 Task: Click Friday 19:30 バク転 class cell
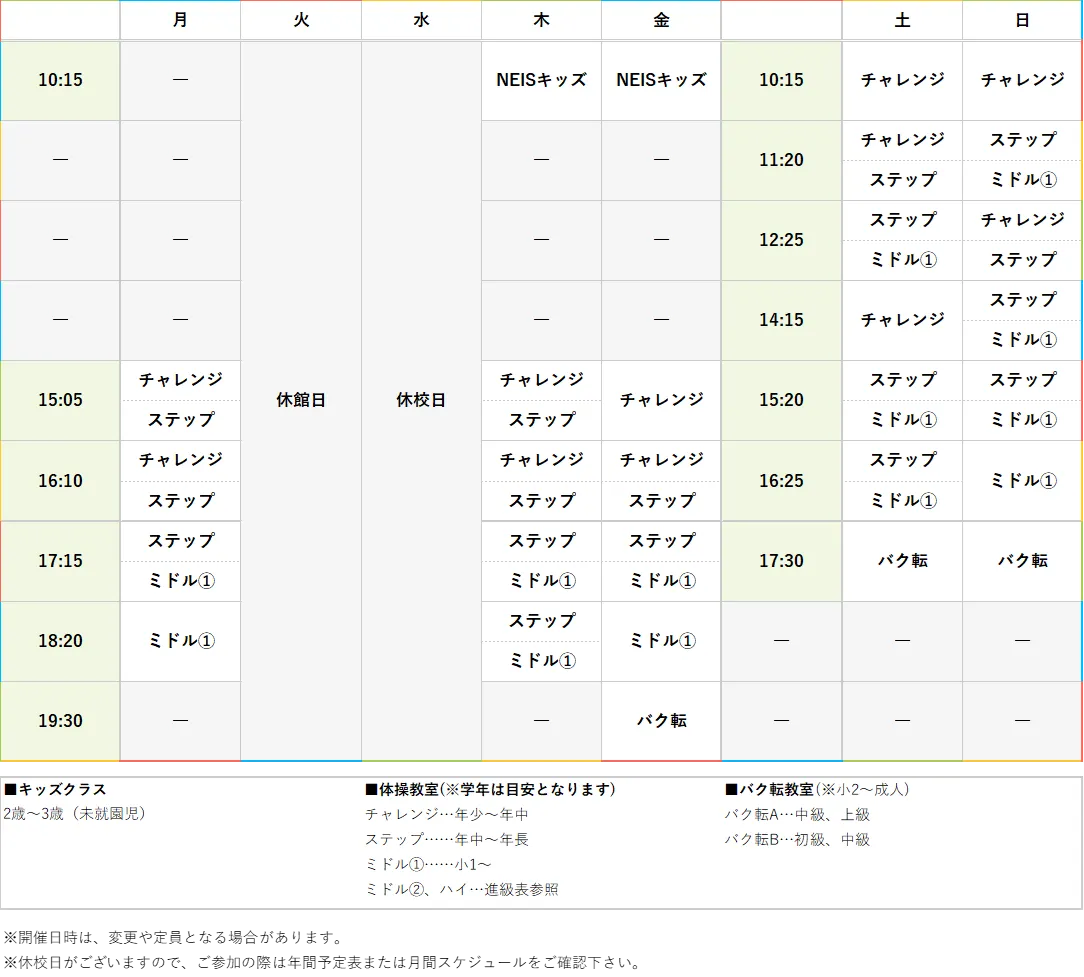(661, 721)
